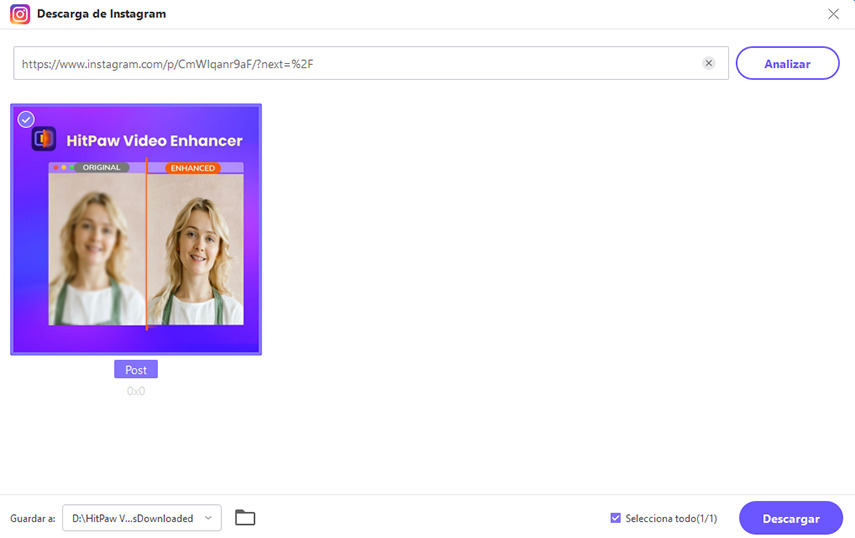Select the HitPaw Video Enhancer post thumbnail
855x538 pixels.
(136, 229)
